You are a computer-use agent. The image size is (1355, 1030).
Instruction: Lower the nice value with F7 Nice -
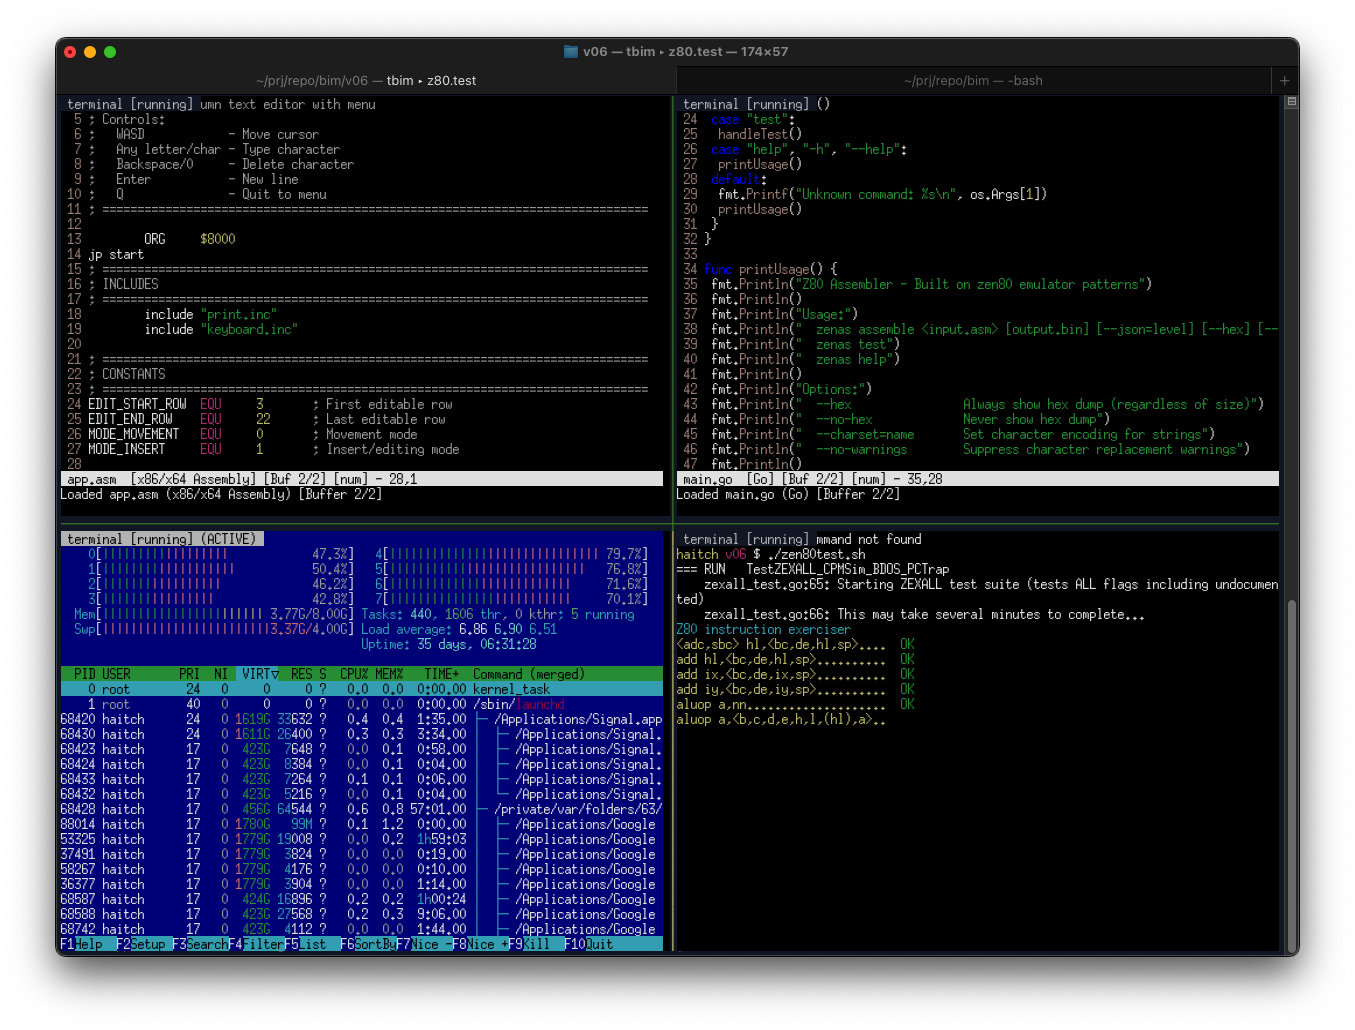(427, 944)
